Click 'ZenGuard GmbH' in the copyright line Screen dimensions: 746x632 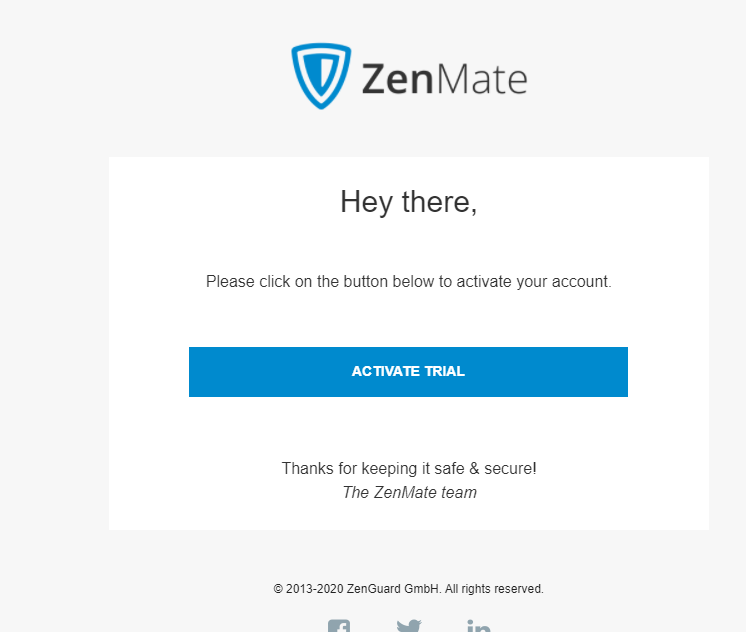tap(393, 589)
